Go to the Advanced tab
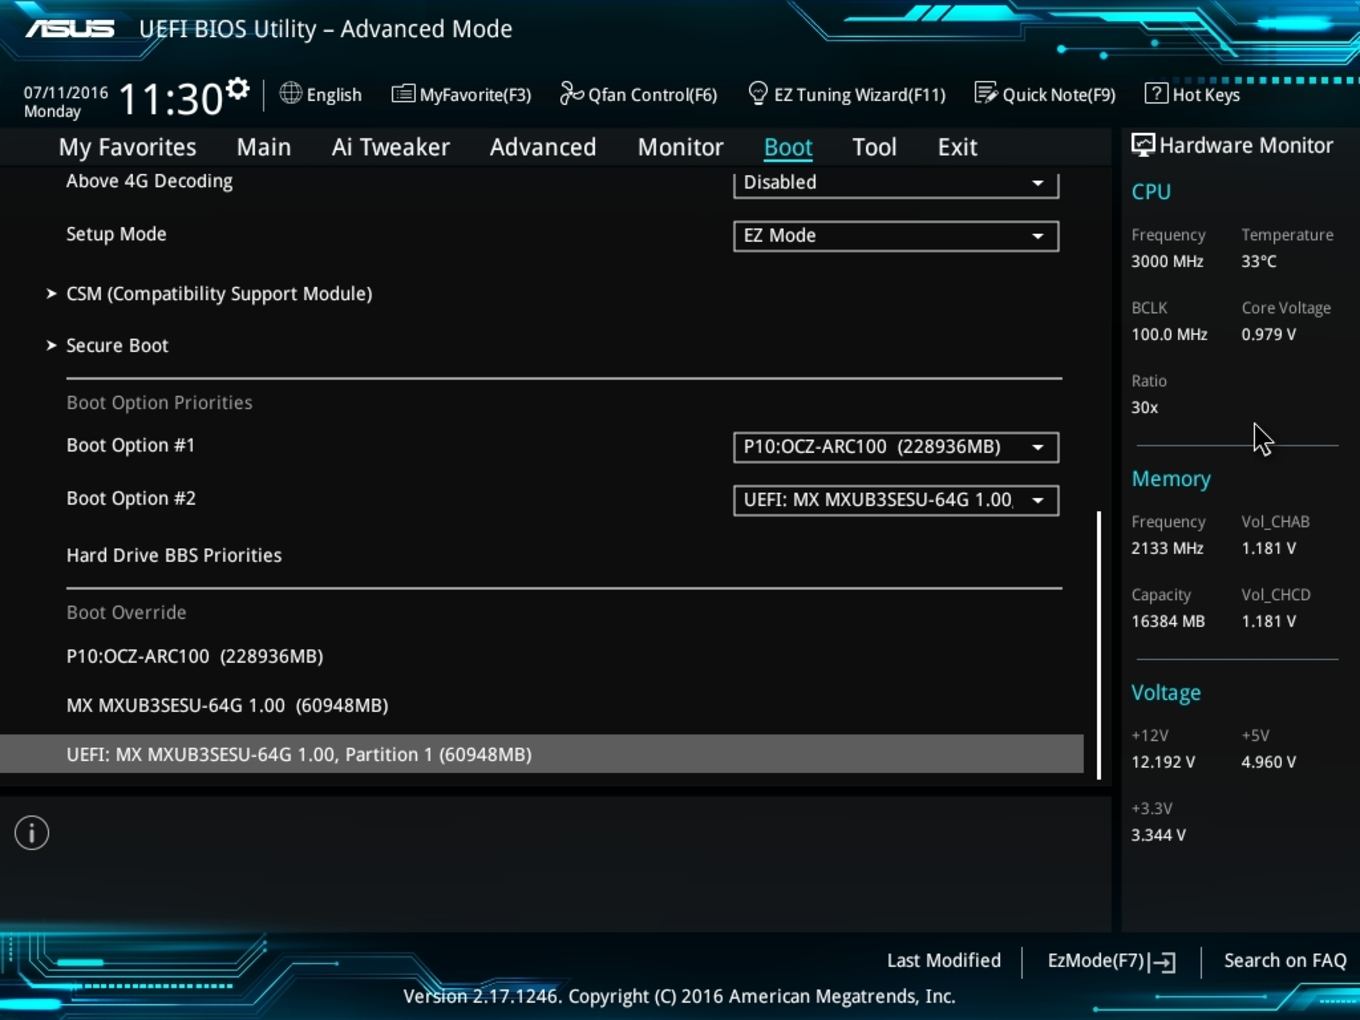The width and height of the screenshot is (1360, 1020). click(x=543, y=147)
